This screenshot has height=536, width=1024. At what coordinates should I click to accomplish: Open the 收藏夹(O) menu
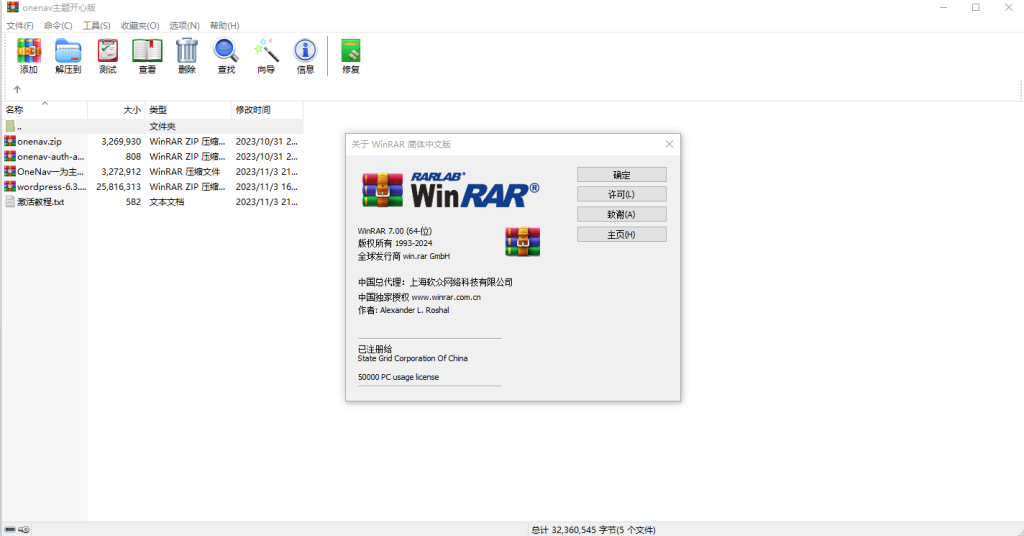(x=140, y=25)
